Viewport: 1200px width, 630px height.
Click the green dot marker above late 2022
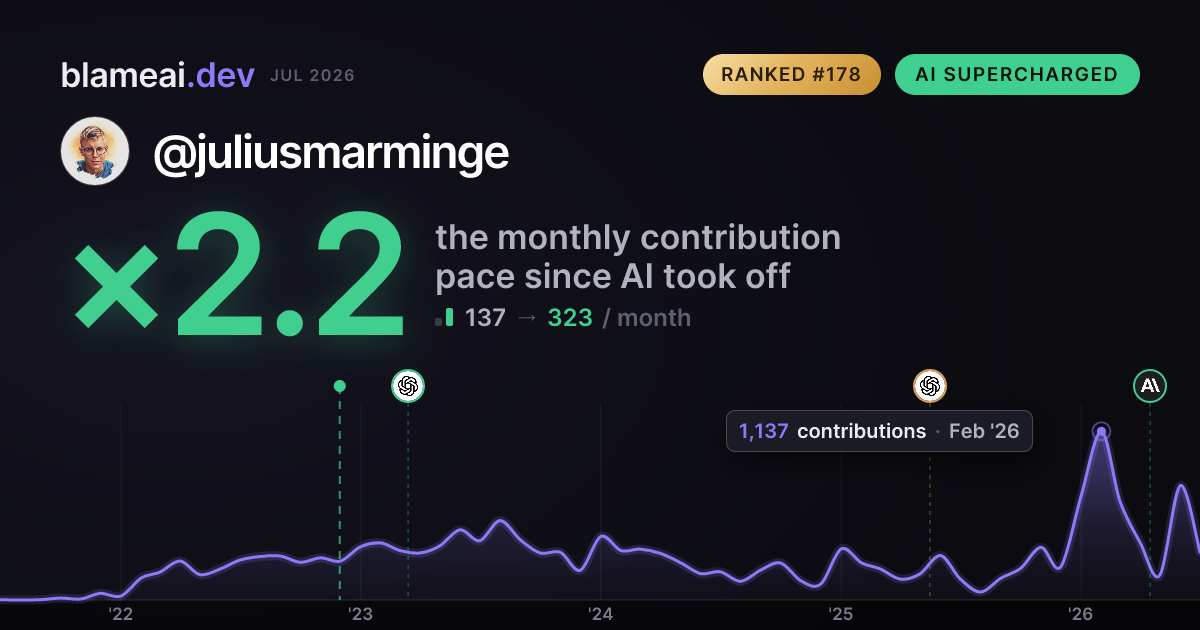pyautogui.click(x=340, y=386)
